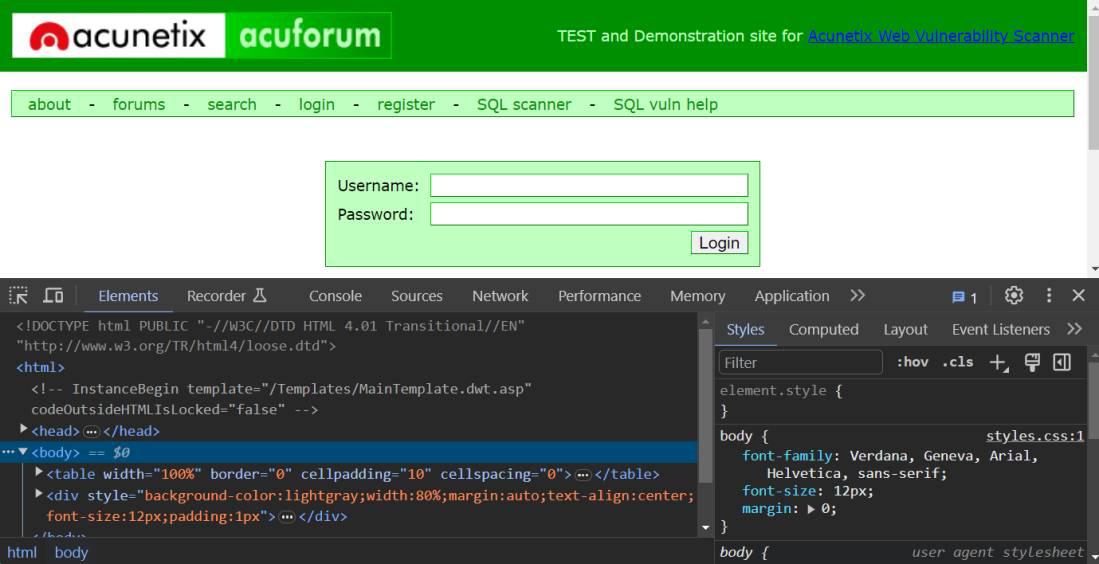
Task: Open the Application tab
Action: coord(792,296)
